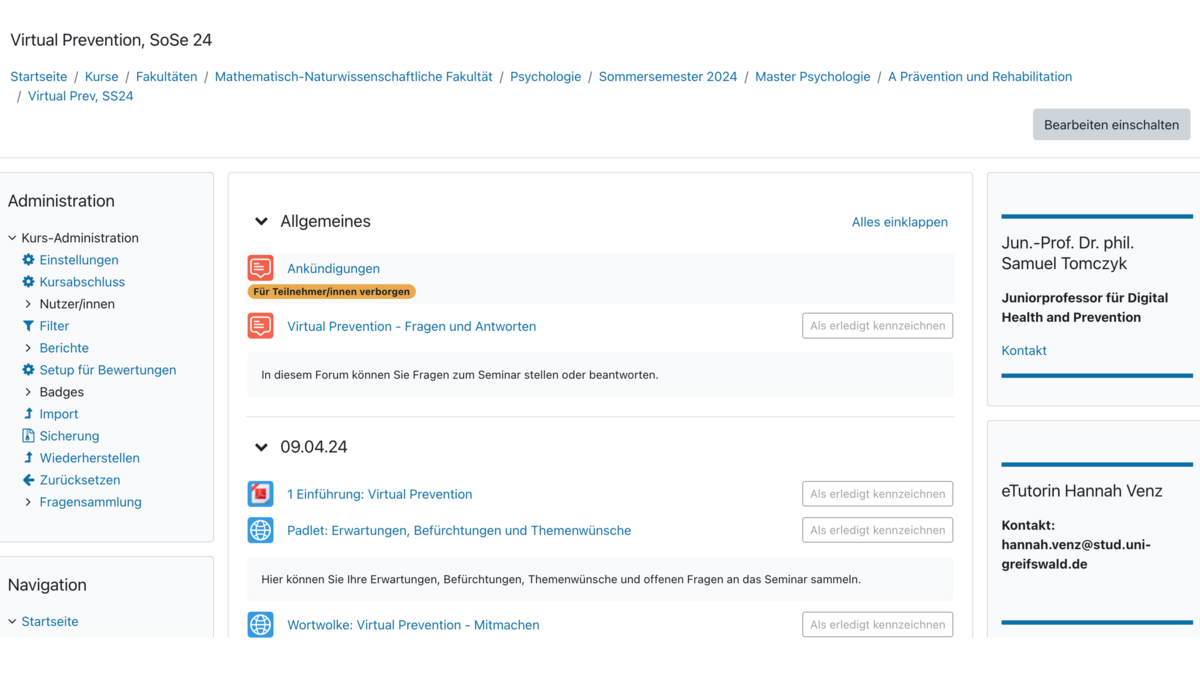Click the Zurücksetzen left arrow icon
This screenshot has width=1200, height=675.
(28, 480)
